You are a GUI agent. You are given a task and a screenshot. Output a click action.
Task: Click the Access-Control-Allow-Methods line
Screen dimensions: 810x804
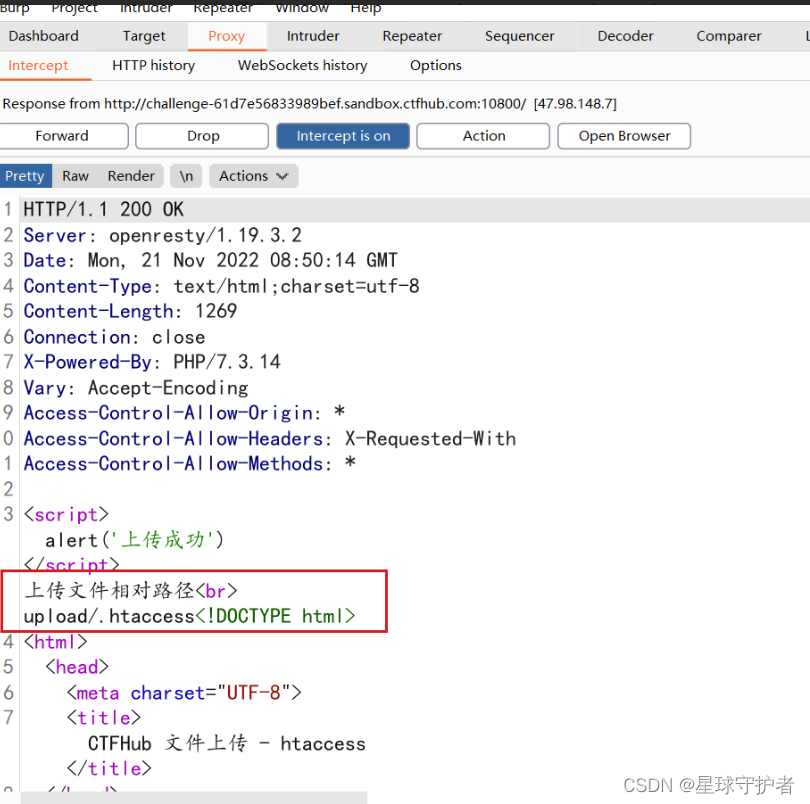point(190,464)
